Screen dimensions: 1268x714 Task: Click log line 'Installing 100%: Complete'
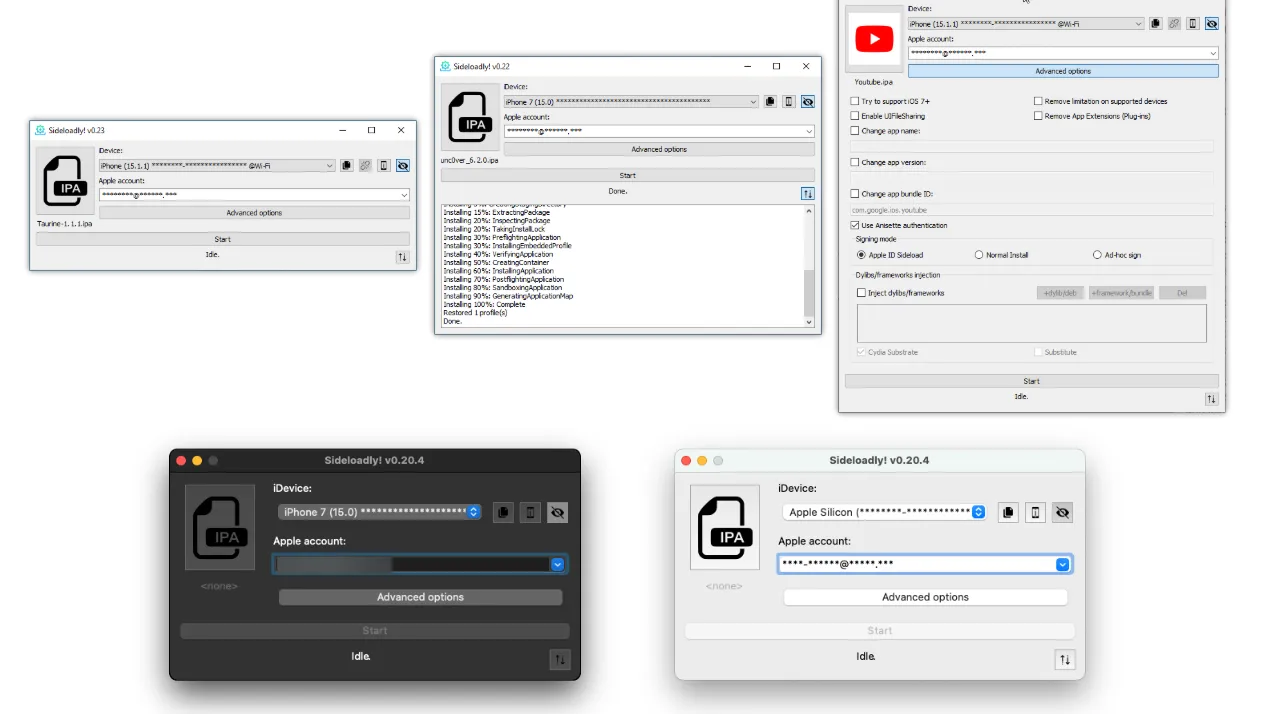click(x=484, y=305)
